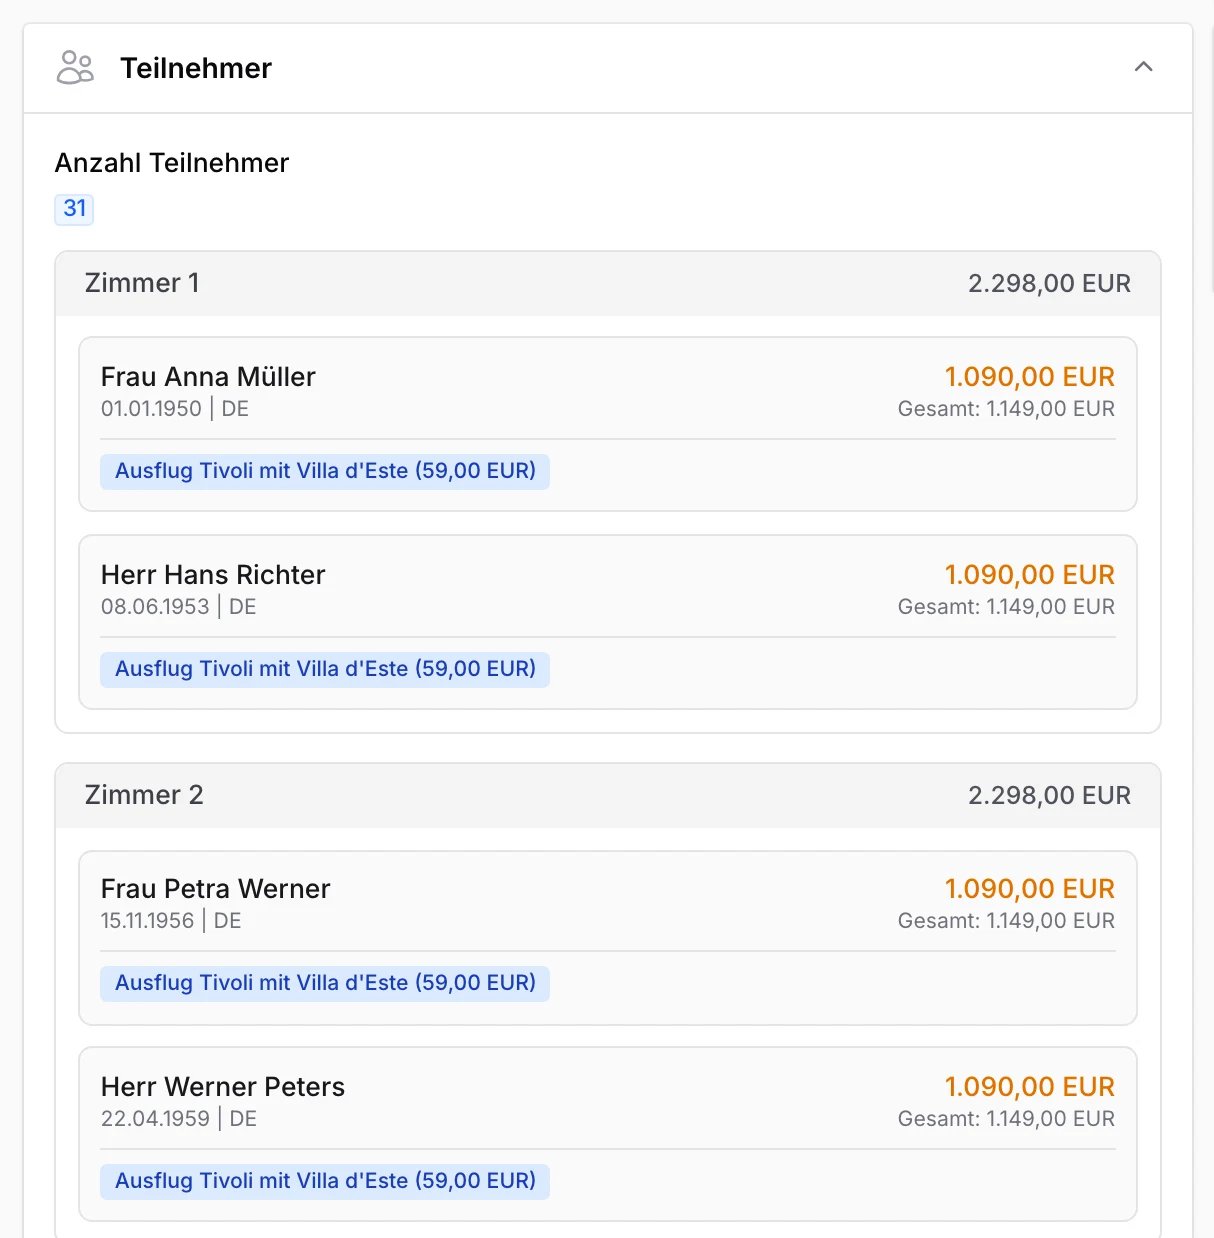Click Werner Peters' birthdate 22.04.1959
This screenshot has height=1238, width=1214.
click(155, 1118)
